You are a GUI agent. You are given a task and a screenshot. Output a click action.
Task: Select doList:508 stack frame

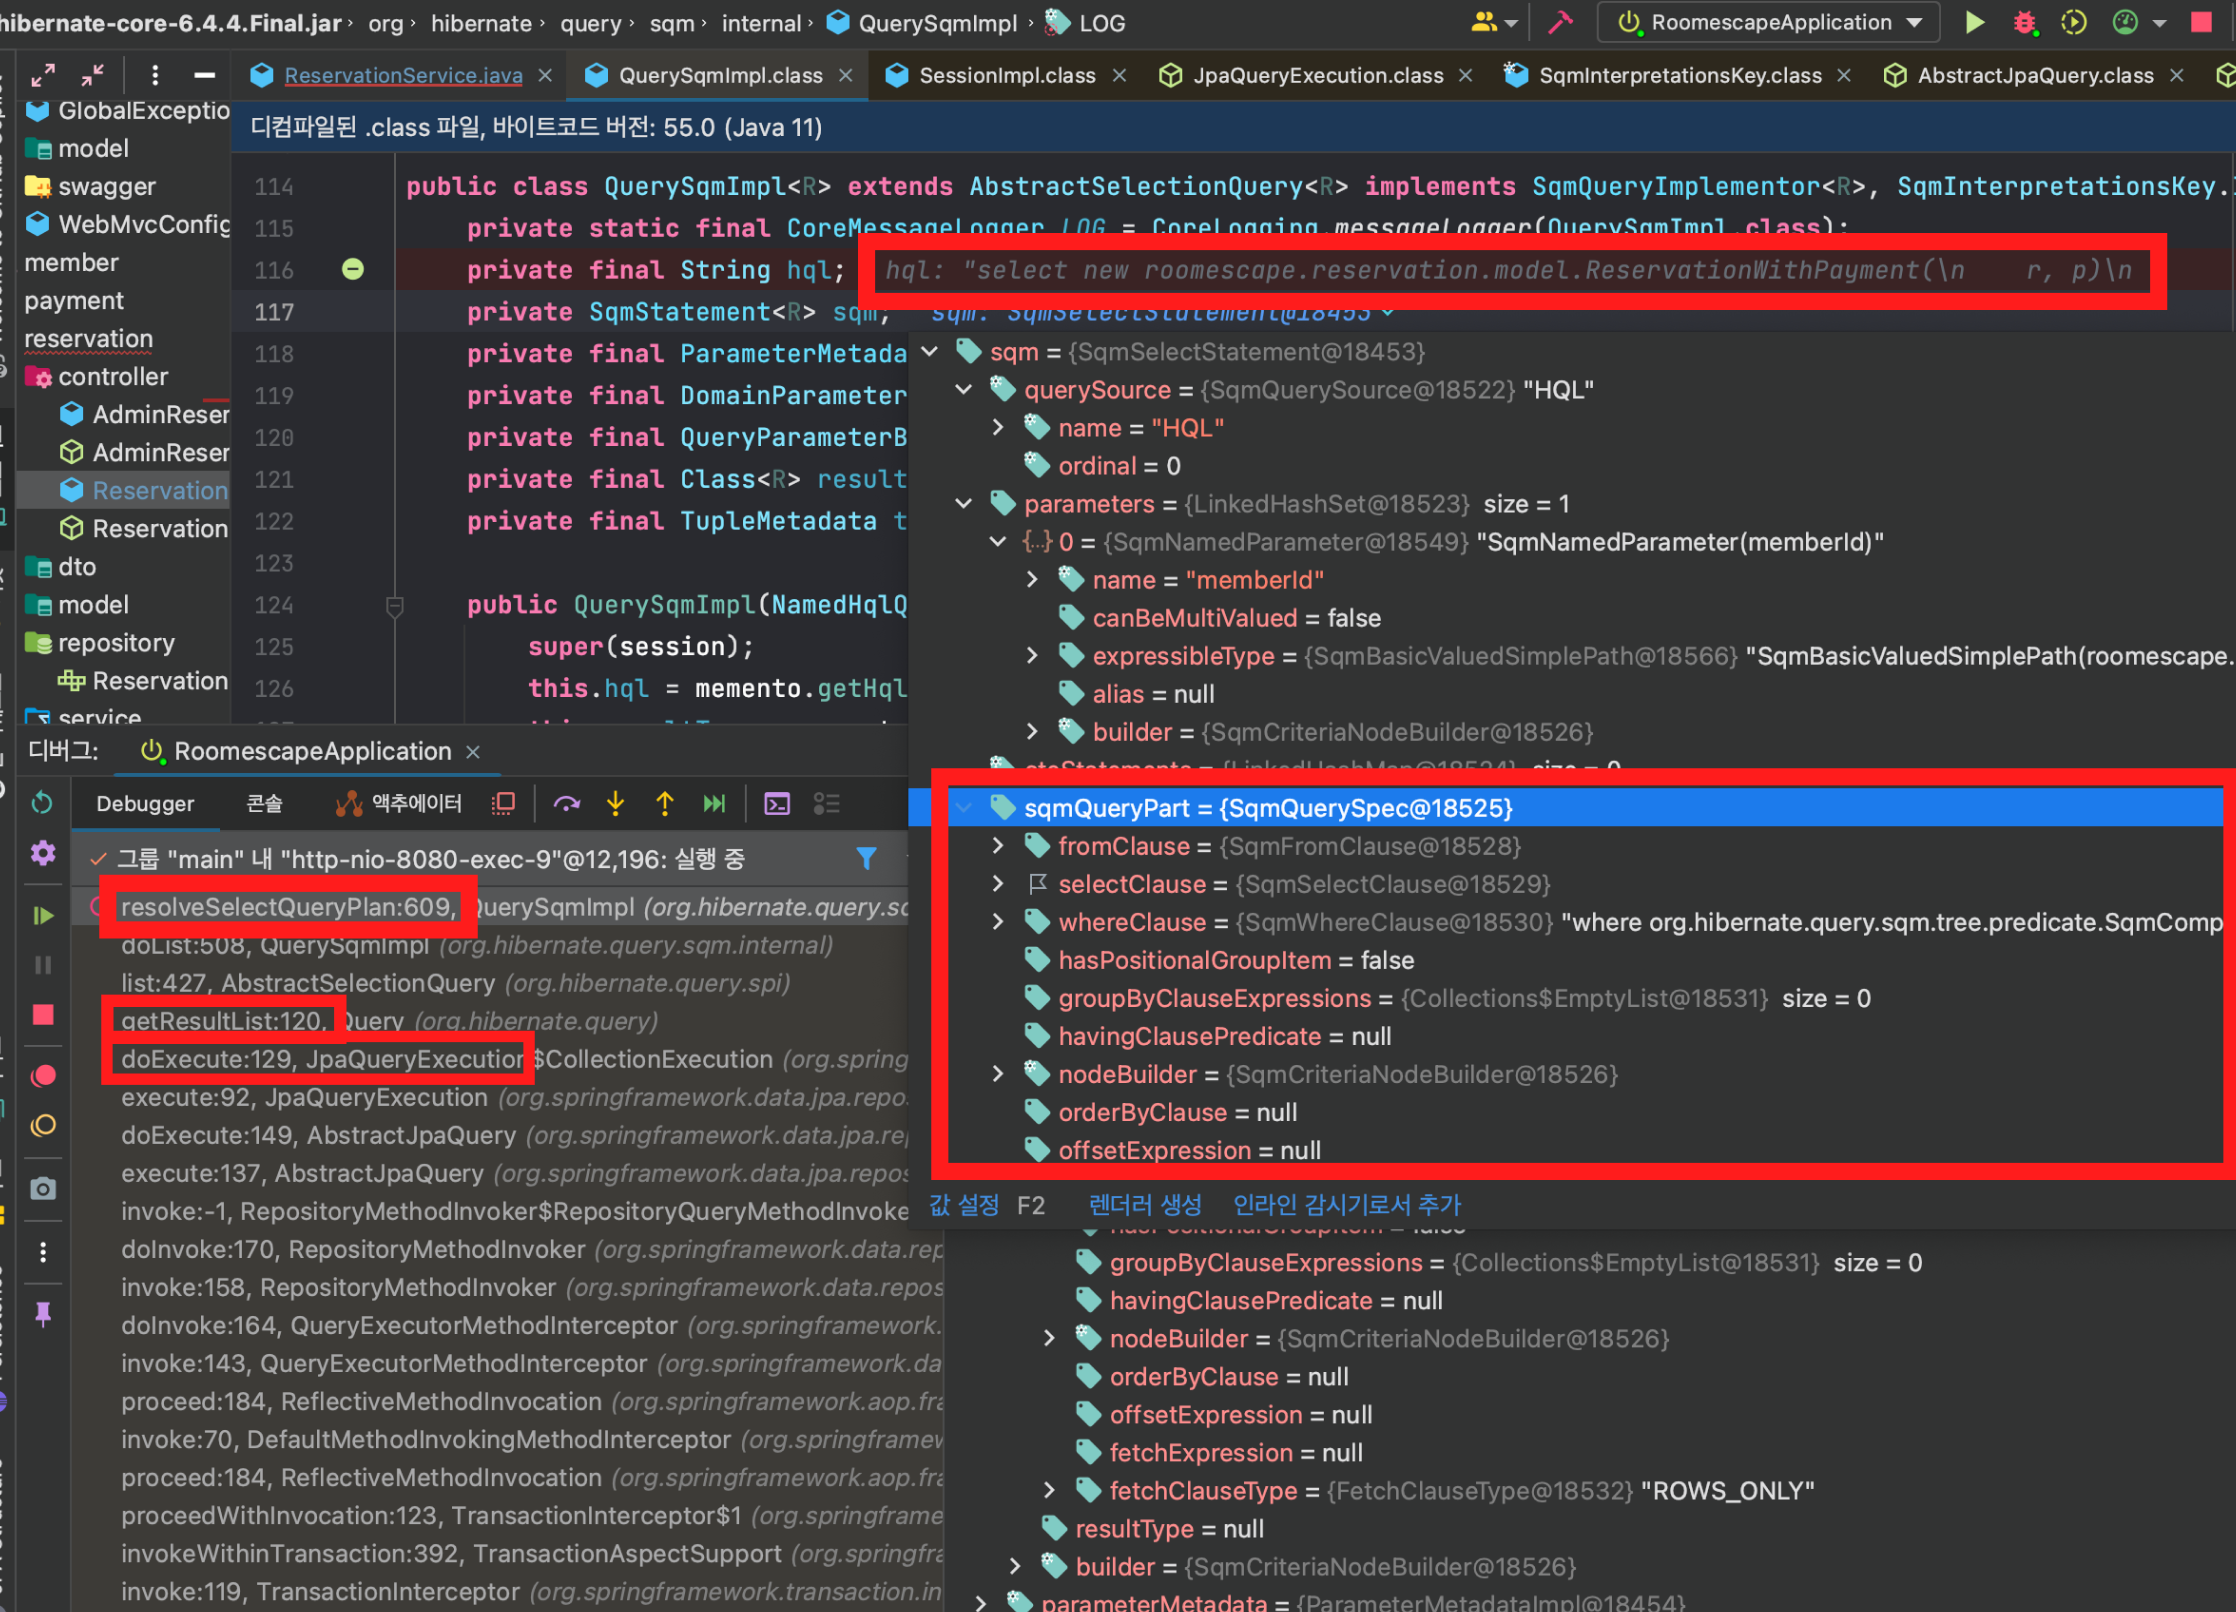(275, 946)
